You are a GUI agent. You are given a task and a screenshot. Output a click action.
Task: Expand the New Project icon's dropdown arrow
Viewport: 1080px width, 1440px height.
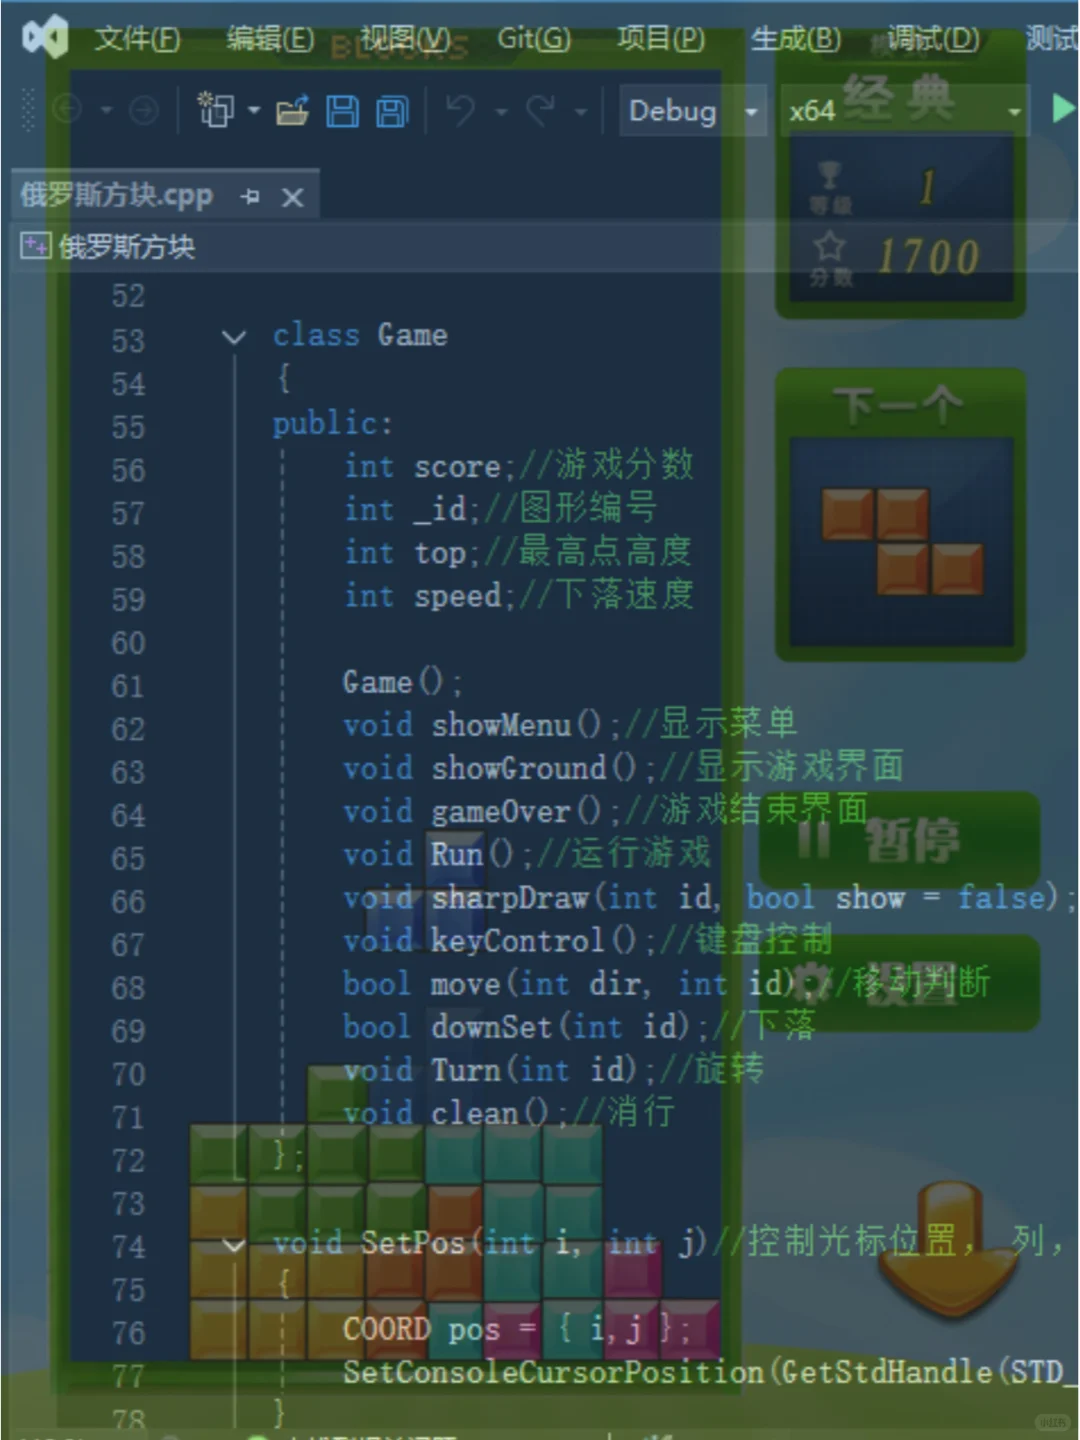[254, 110]
